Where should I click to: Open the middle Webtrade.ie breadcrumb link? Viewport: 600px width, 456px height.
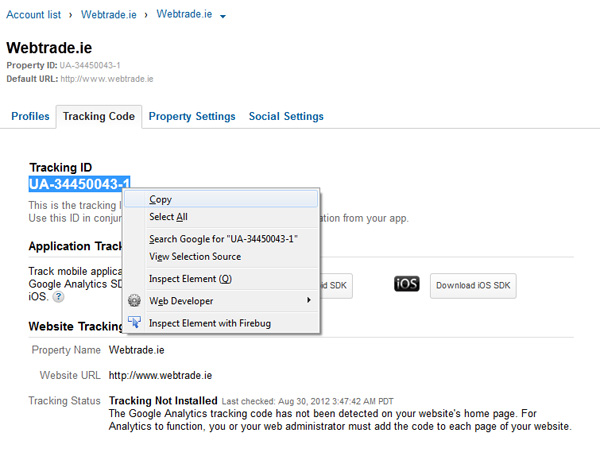pos(109,15)
